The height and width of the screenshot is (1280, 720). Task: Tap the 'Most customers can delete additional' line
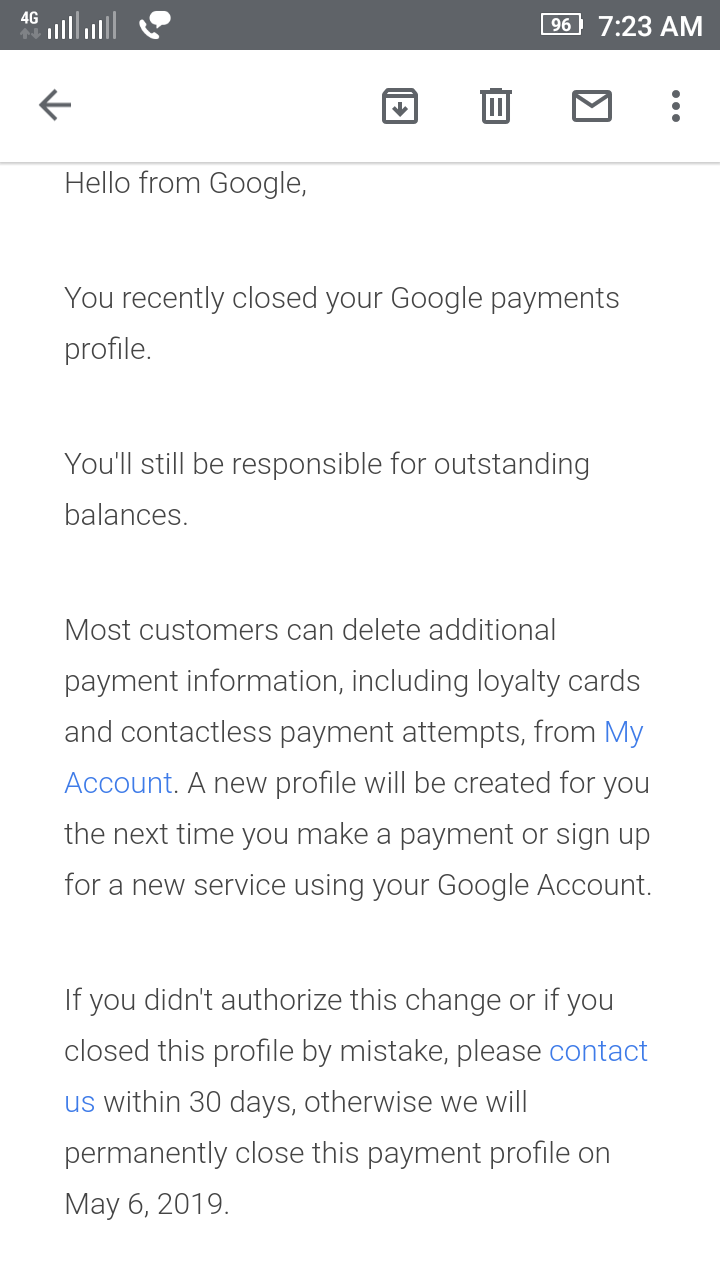[x=310, y=630]
